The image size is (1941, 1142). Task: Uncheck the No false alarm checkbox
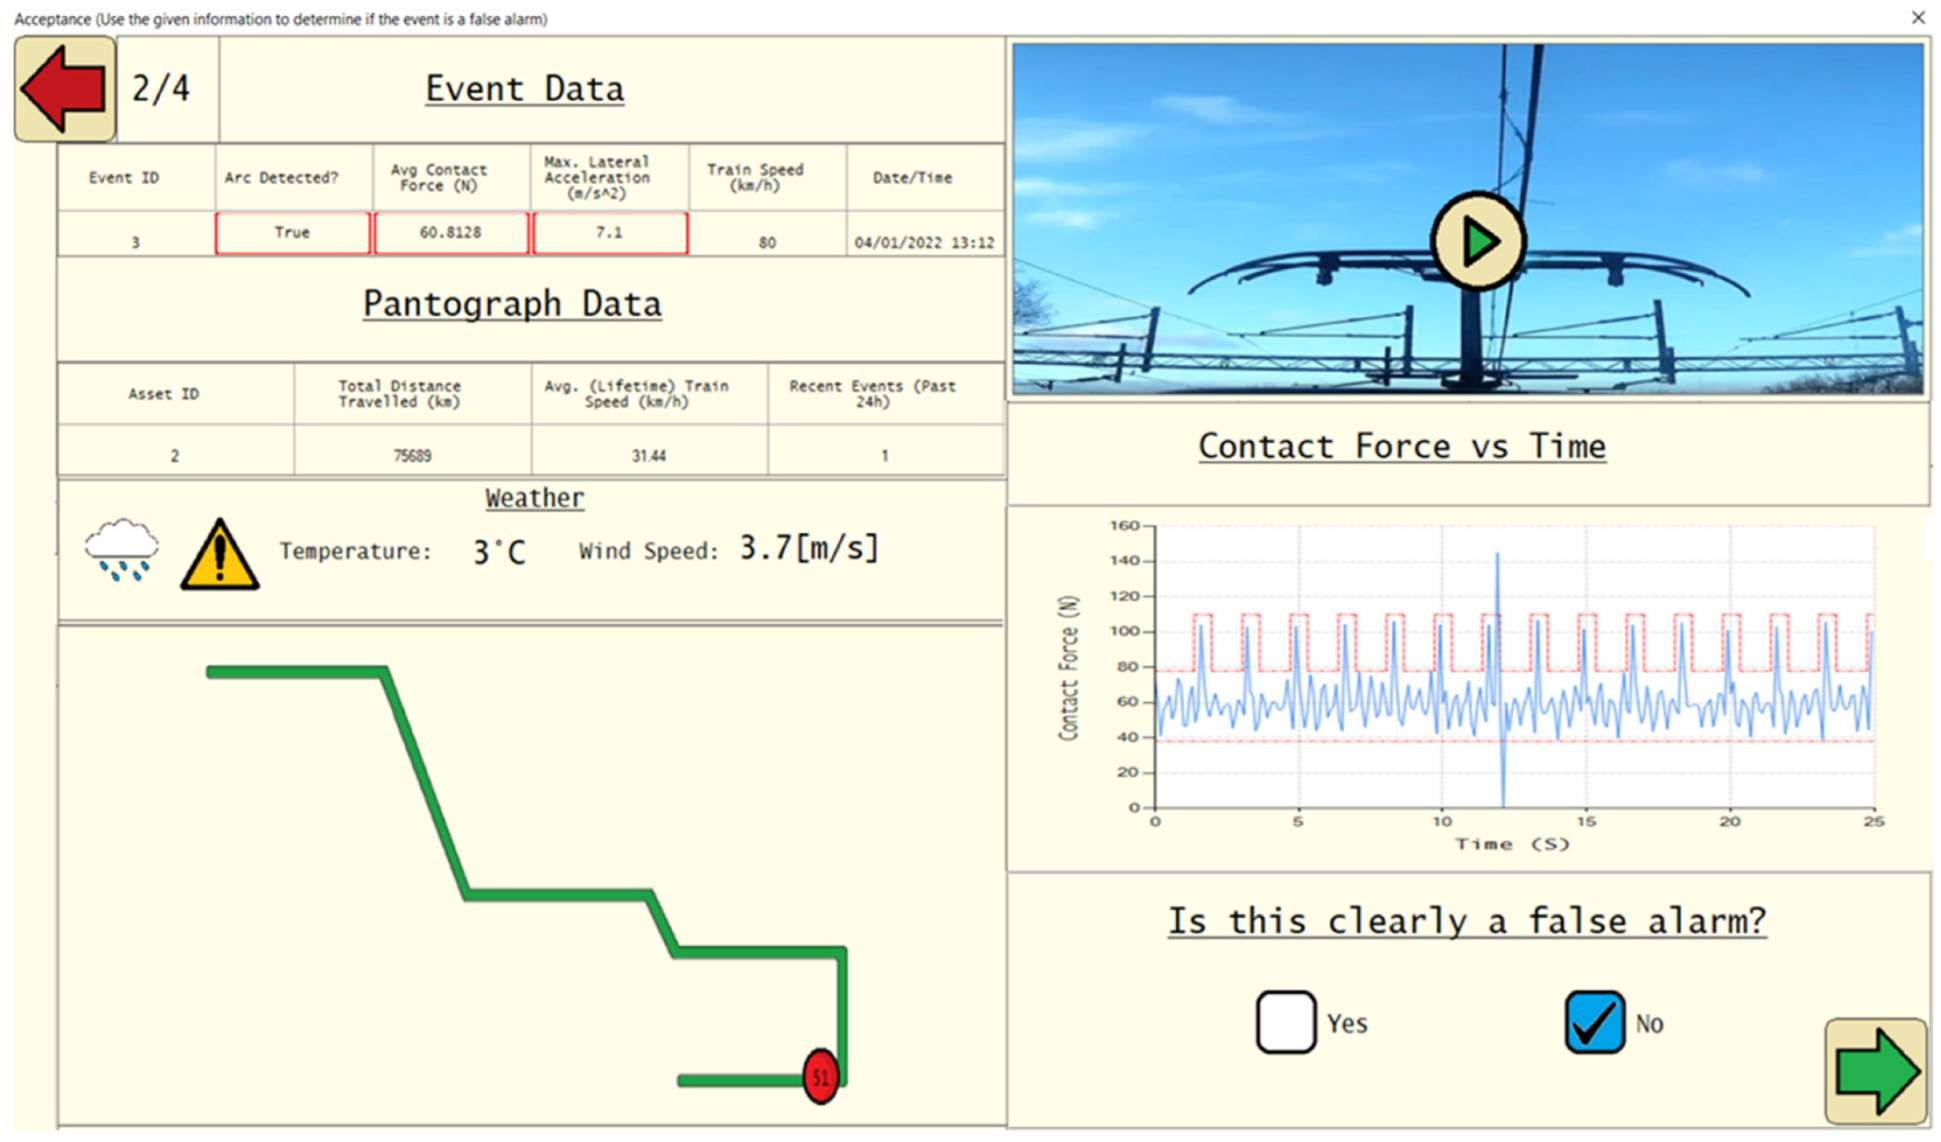1593,1022
